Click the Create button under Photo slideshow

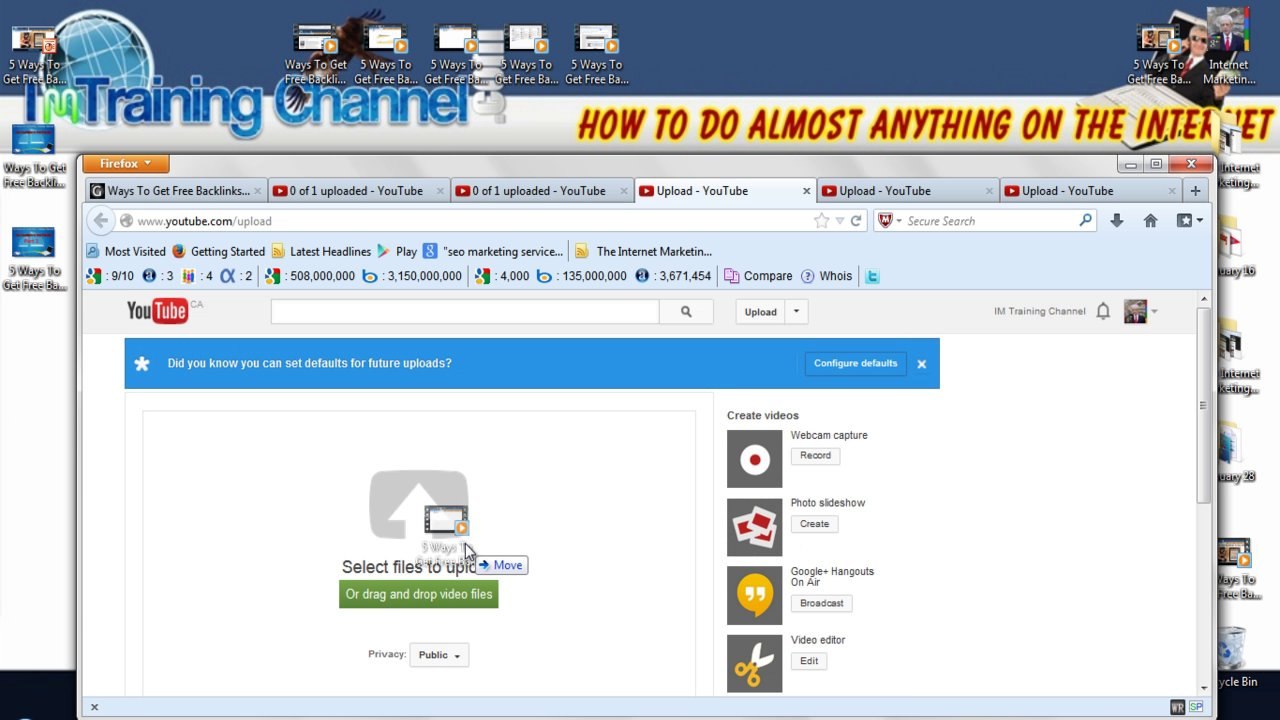(814, 523)
